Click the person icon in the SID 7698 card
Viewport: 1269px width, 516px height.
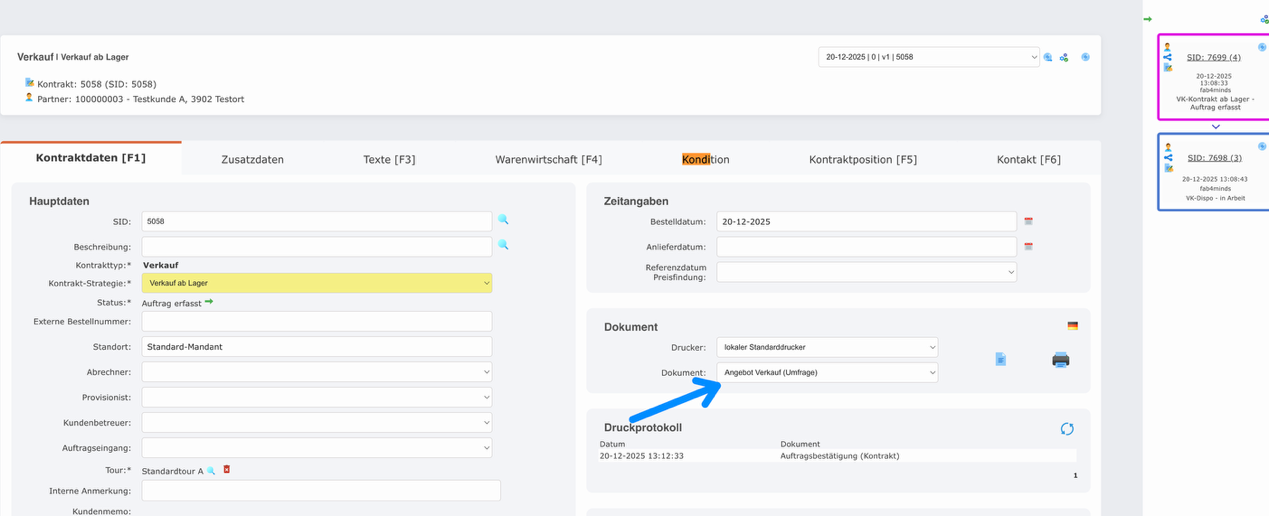pyautogui.click(x=1167, y=147)
